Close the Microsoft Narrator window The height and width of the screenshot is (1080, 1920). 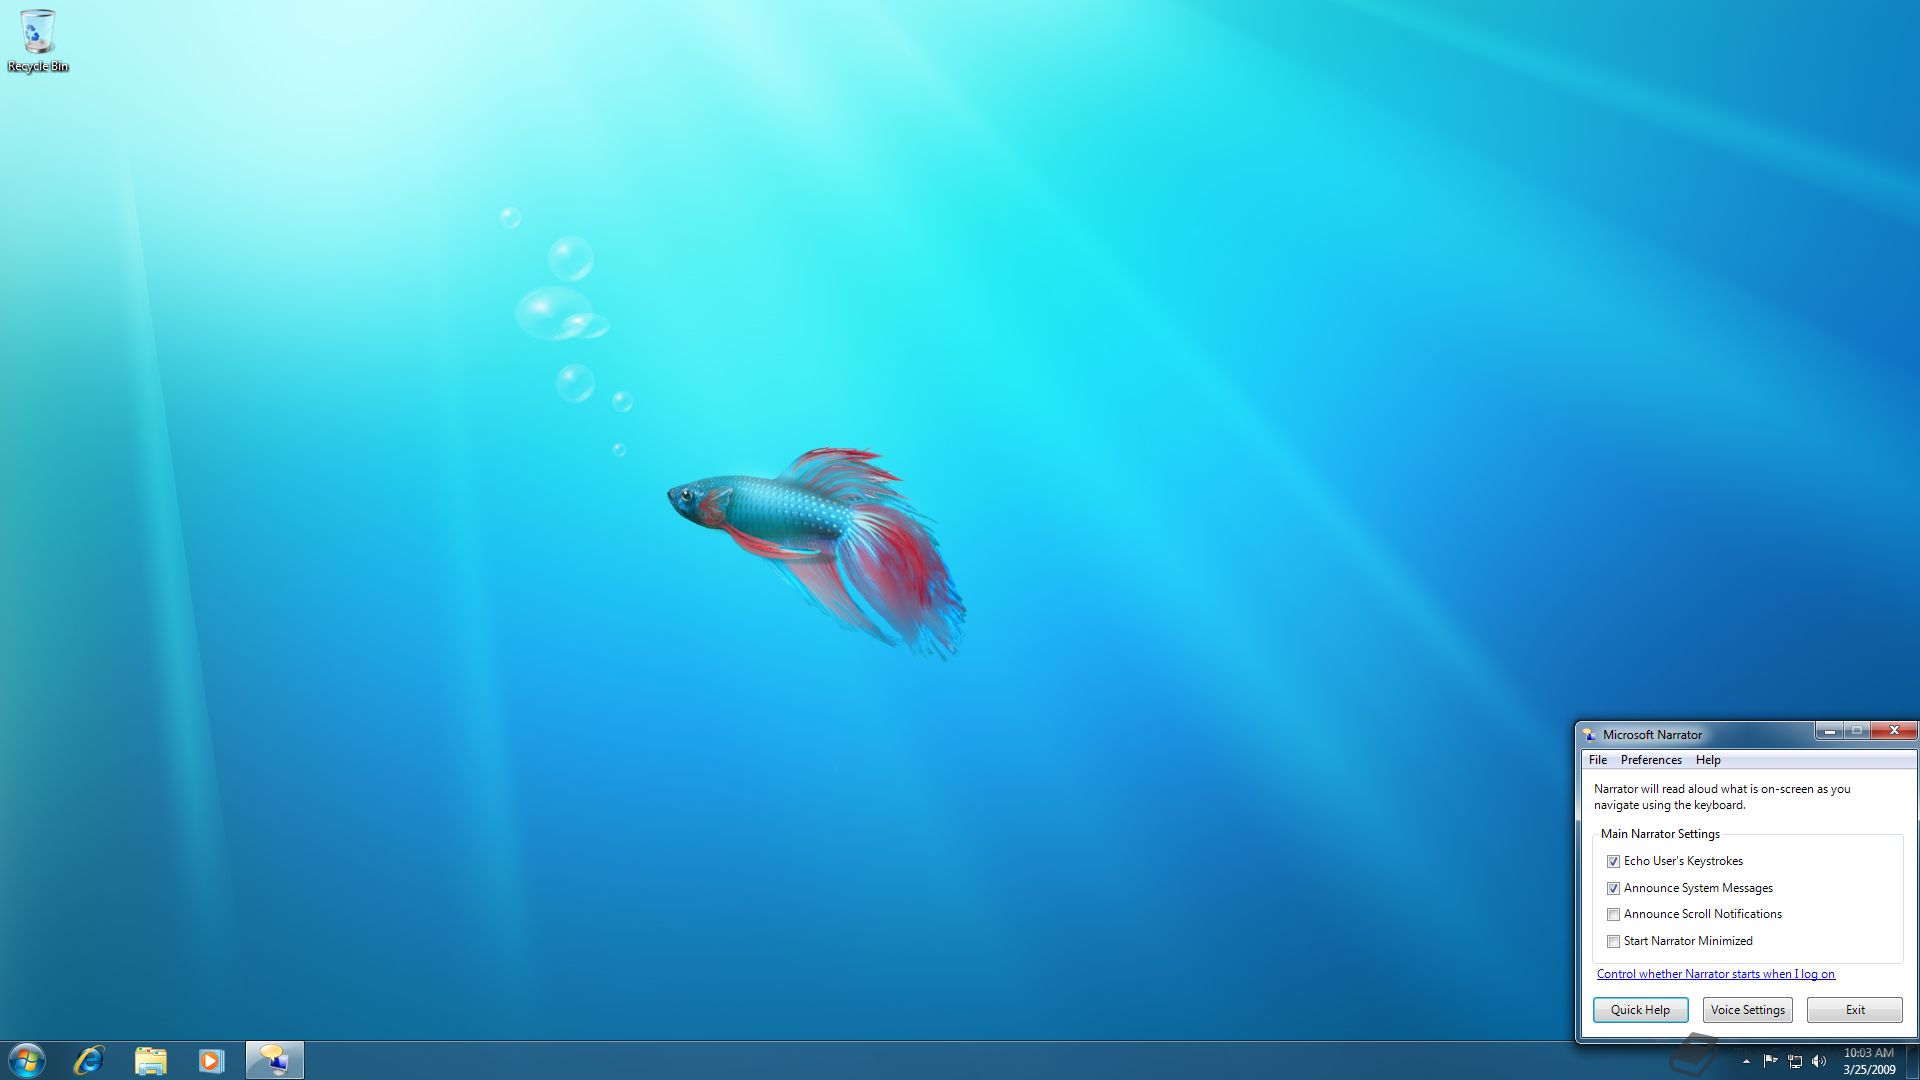(1893, 731)
